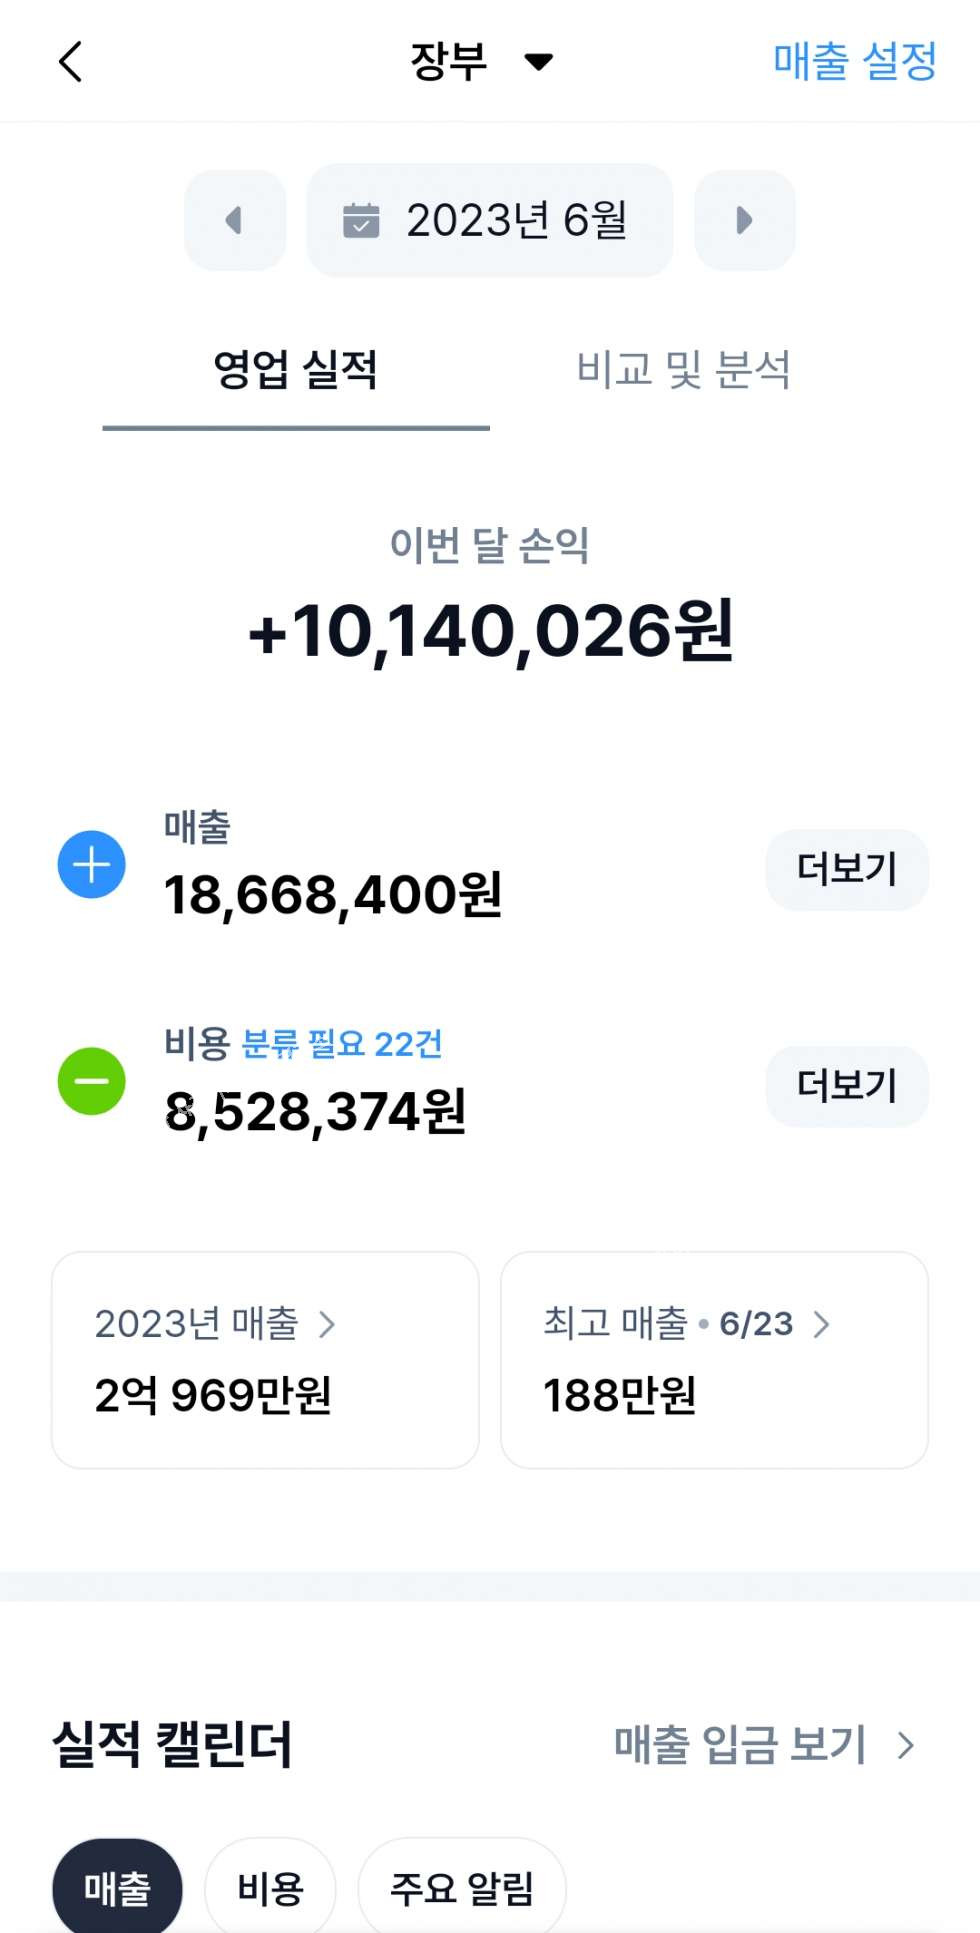Switch to 영업 실적 tab
This screenshot has height=1933, width=980.
(x=296, y=370)
